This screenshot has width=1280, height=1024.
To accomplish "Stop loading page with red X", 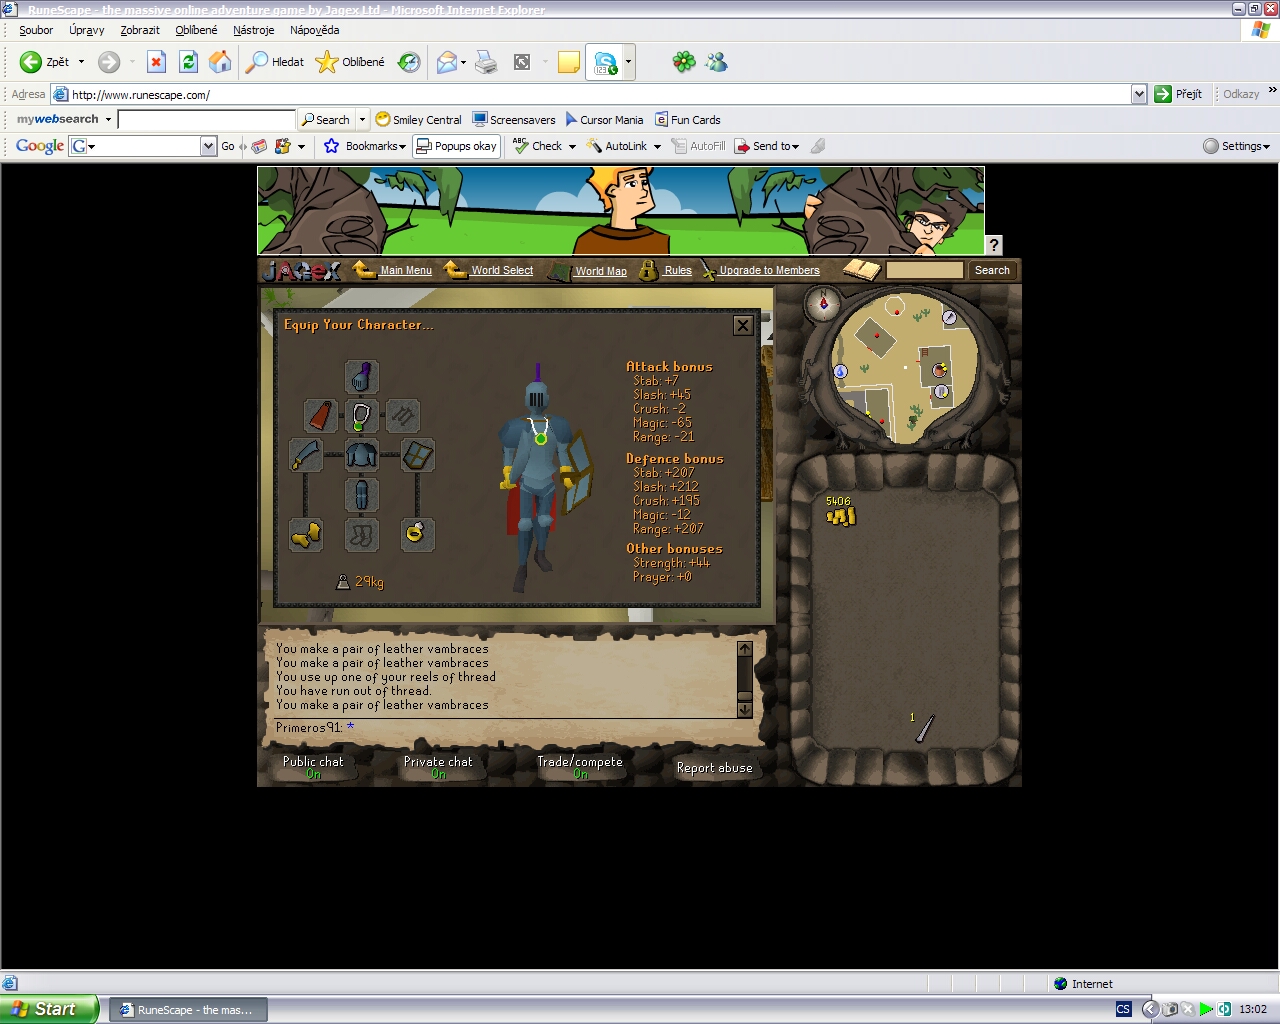I will pyautogui.click(x=156, y=62).
